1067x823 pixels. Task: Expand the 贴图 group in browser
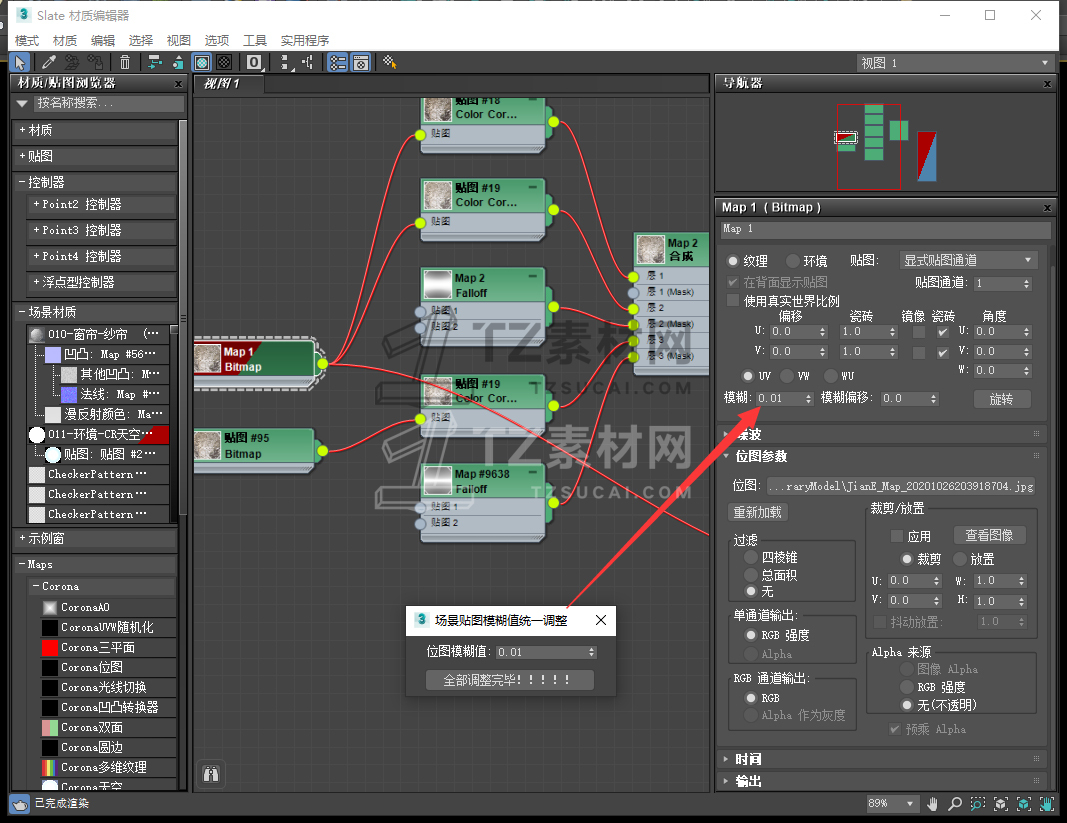tap(95, 157)
